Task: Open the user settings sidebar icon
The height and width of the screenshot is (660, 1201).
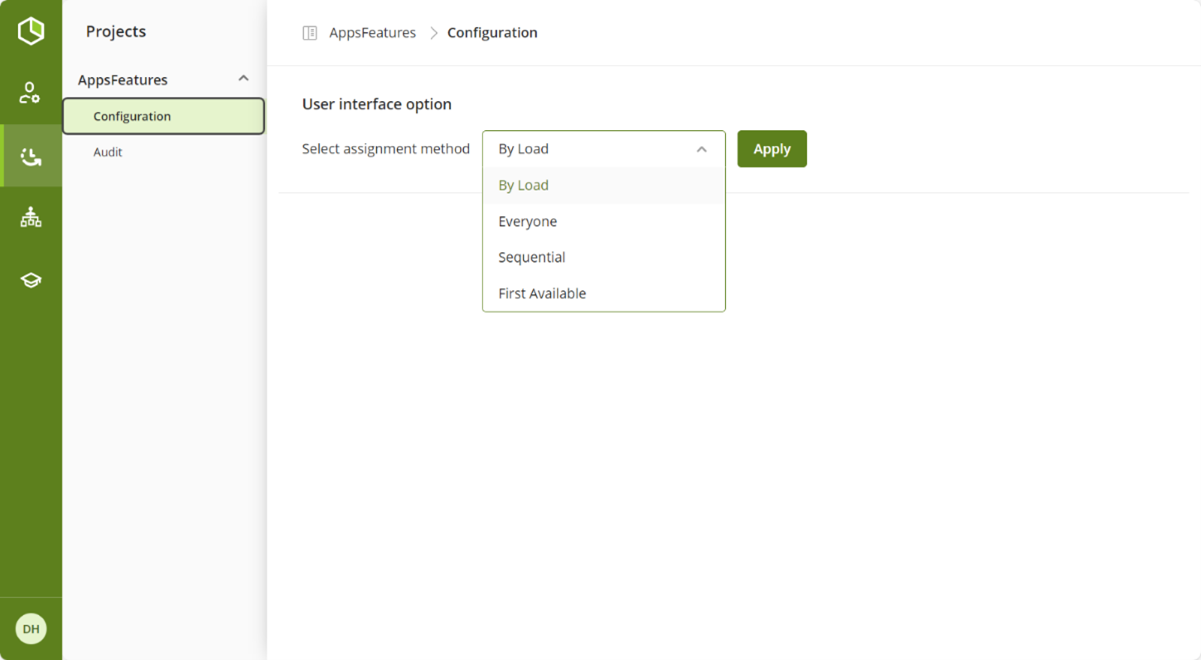Action: [31, 93]
